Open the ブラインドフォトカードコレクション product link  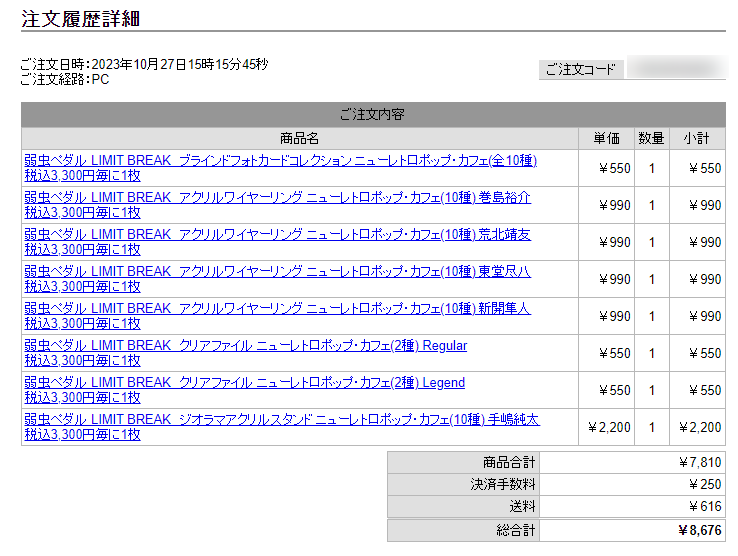(x=281, y=168)
